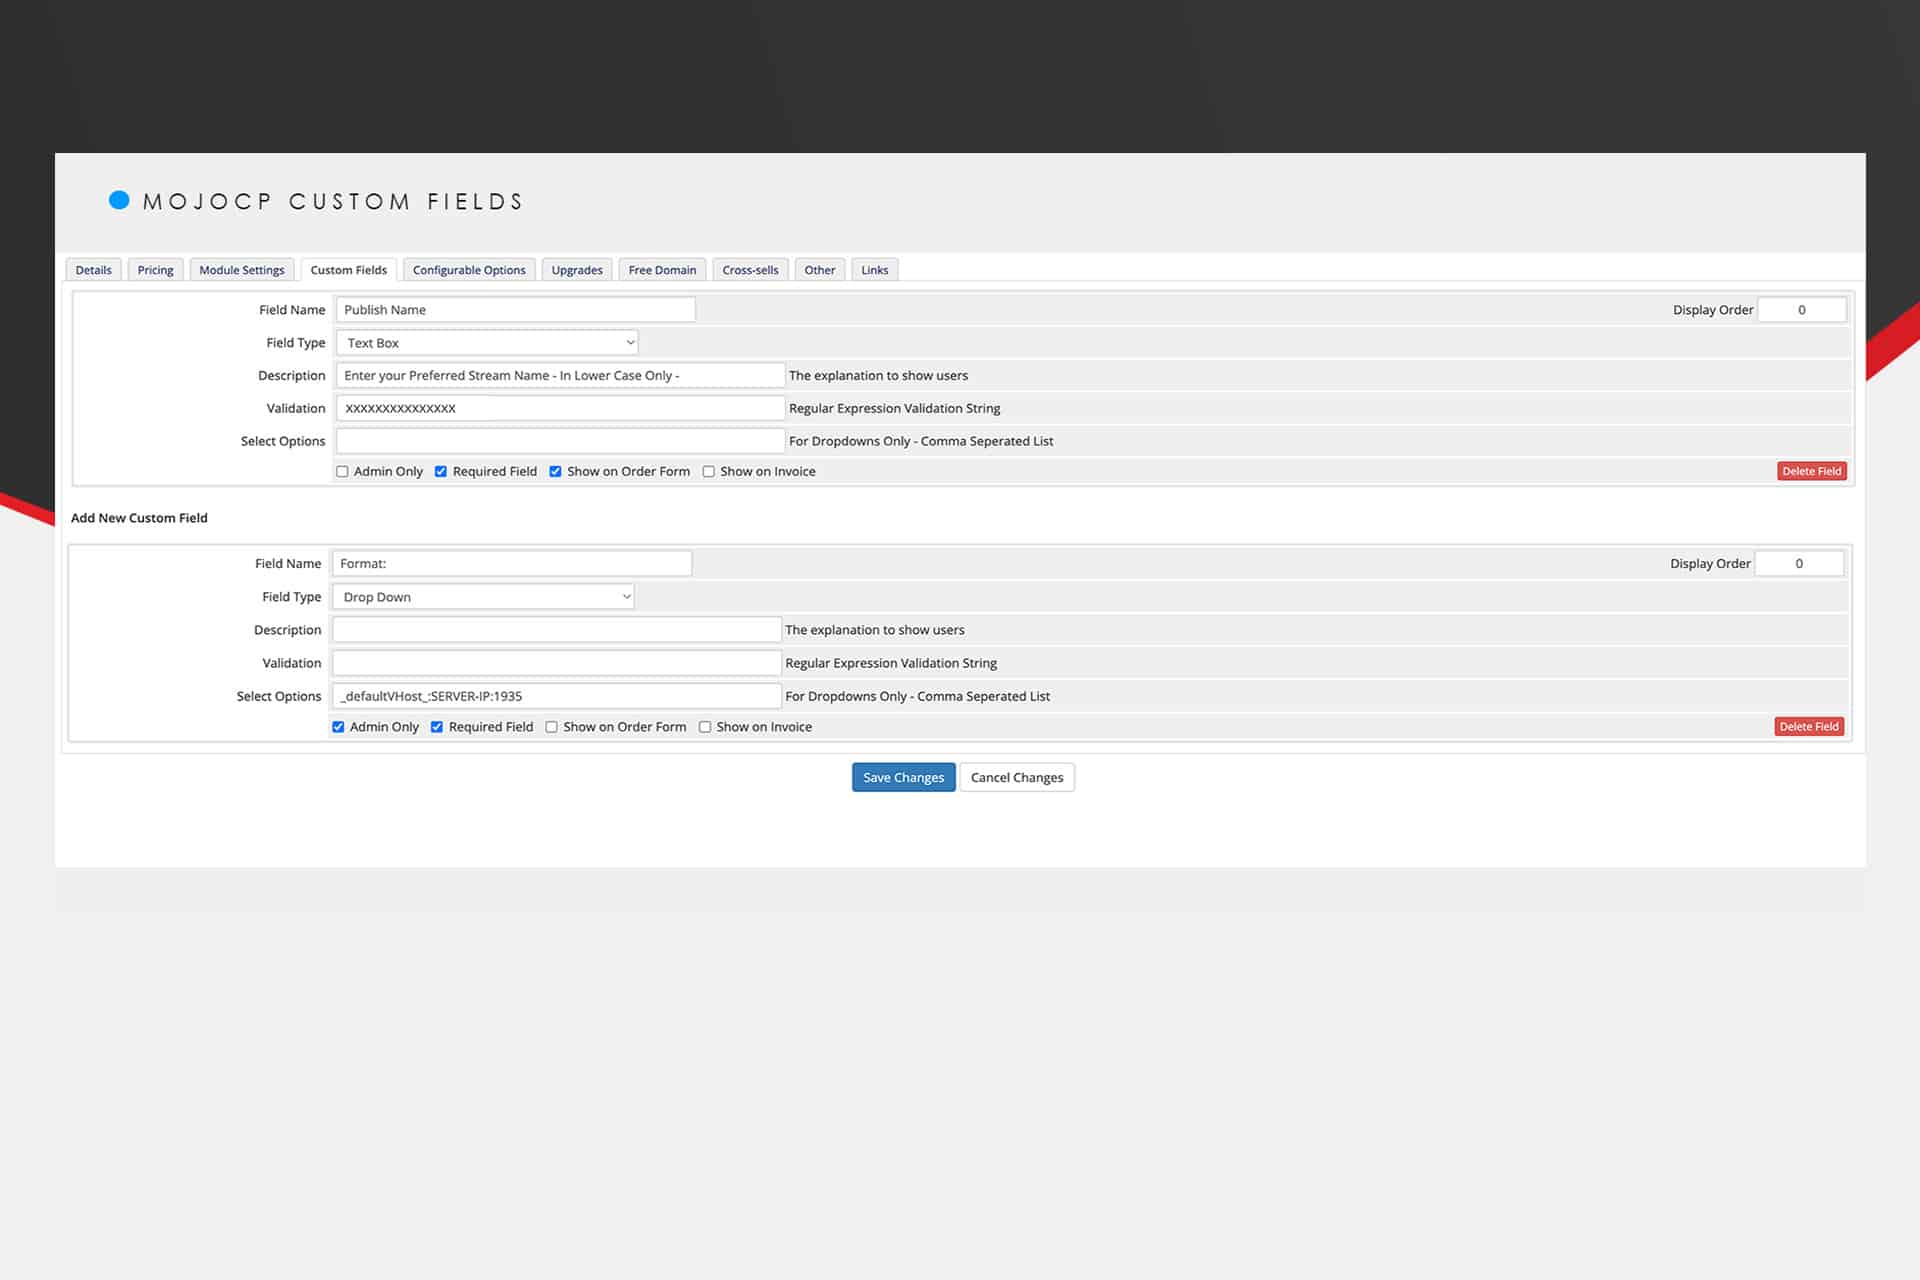
Task: Enable Show on Invoice for Publish Name
Action: click(708, 472)
